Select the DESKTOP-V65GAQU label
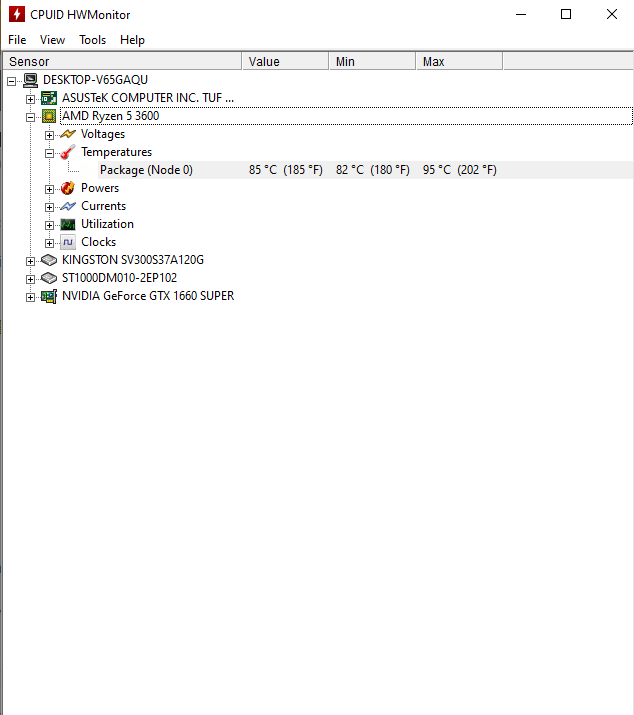Screen dimensions: 634x715 (95, 80)
